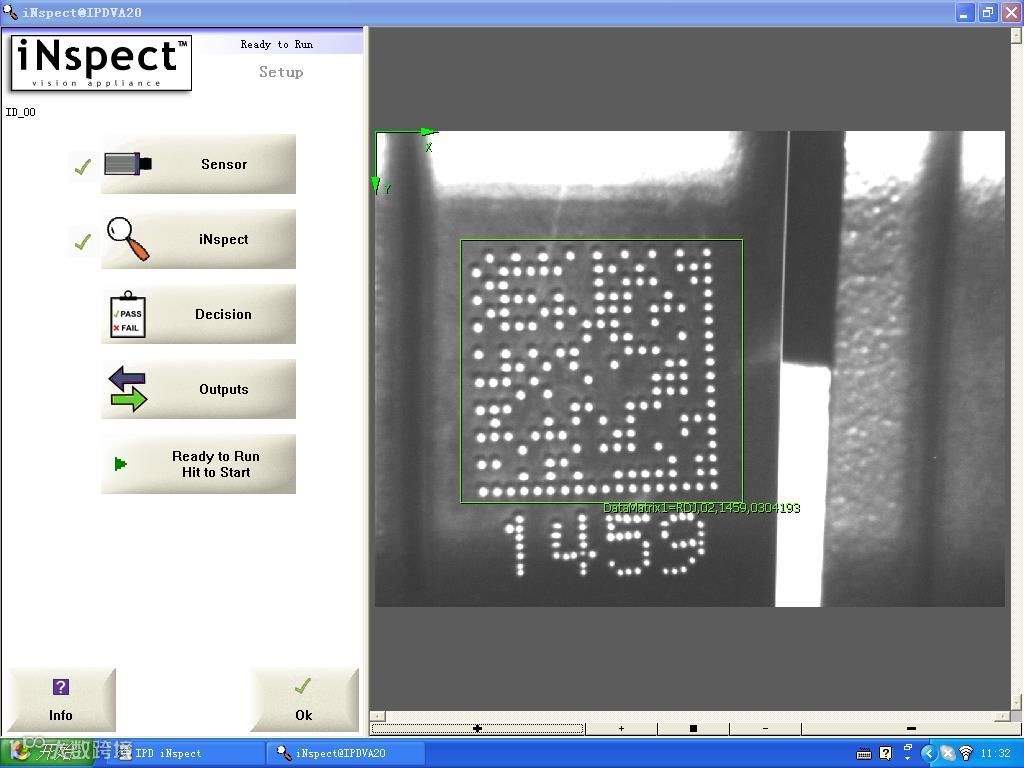Click the small plus zoom button
The width and height of the screenshot is (1024, 768).
click(621, 728)
